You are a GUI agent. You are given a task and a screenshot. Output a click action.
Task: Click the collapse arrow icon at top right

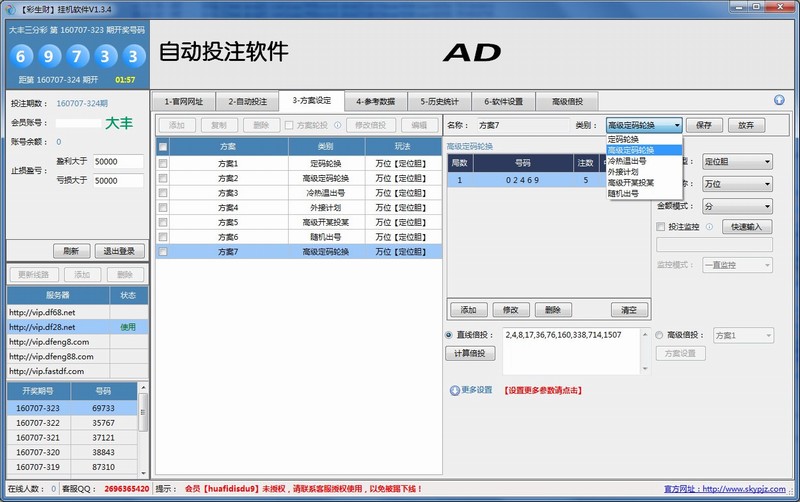click(779, 100)
